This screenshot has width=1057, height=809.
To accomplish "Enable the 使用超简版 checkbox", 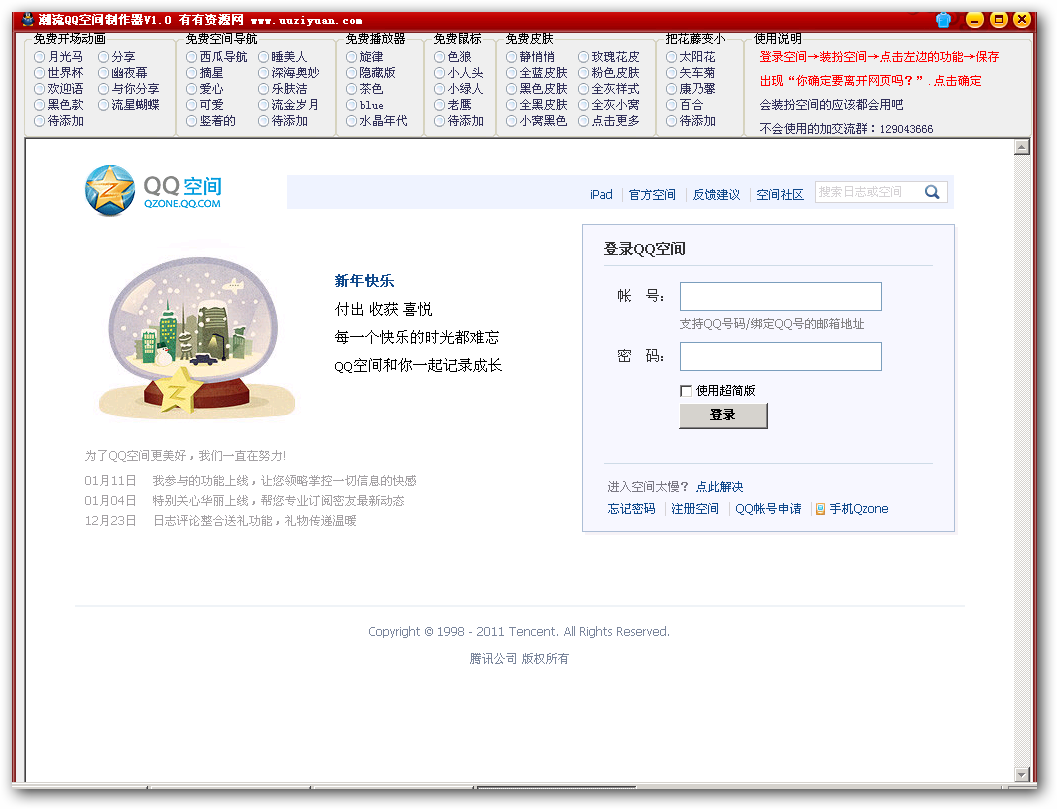I will [x=686, y=391].
